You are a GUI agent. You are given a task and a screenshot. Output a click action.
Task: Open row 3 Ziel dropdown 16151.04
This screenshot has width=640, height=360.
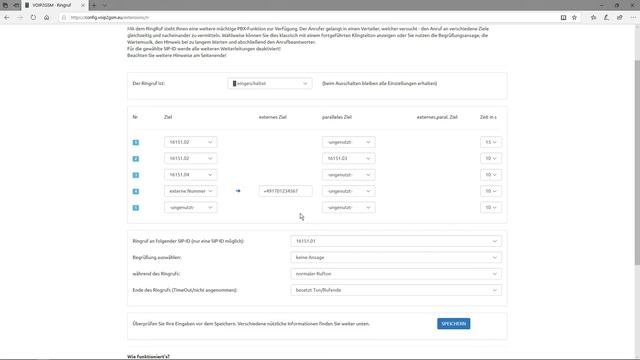pyautogui.click(x=191, y=175)
